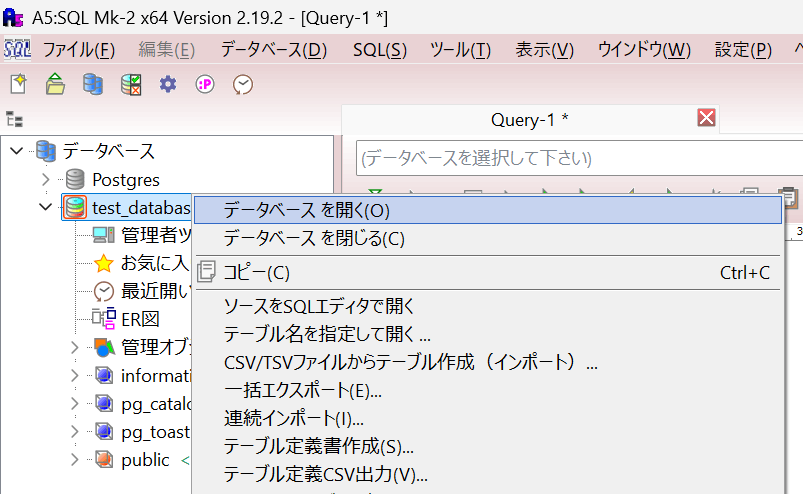803x494 pixels.
Task: Choose 連続インポート(I)...
Action: point(488,418)
